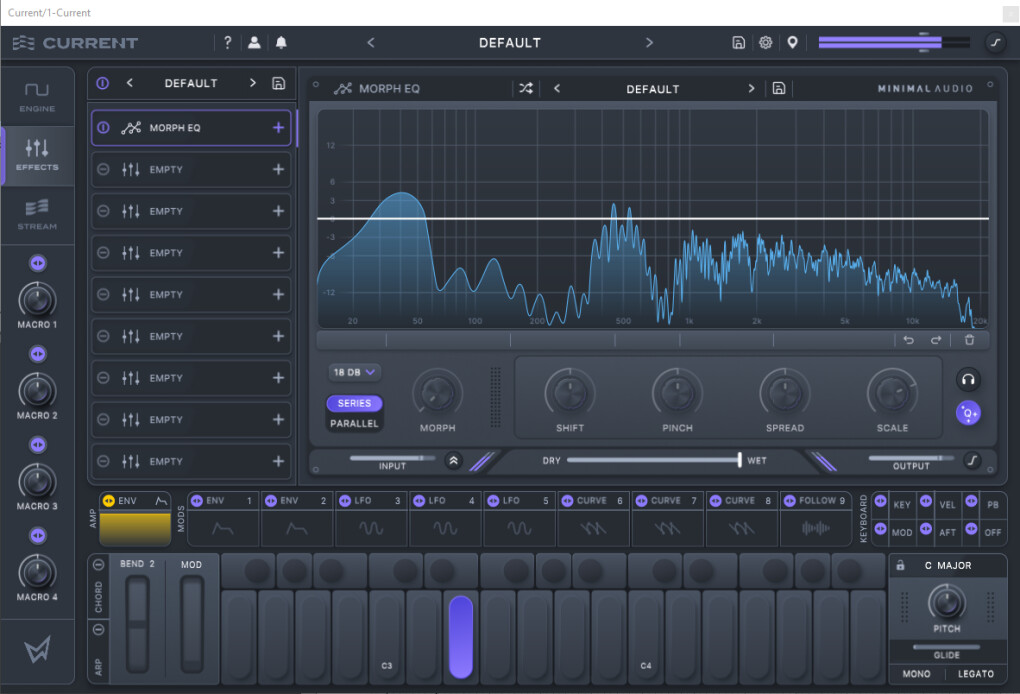Select the FOLLOW 9 modulator tab
The image size is (1020, 694).
tap(816, 519)
